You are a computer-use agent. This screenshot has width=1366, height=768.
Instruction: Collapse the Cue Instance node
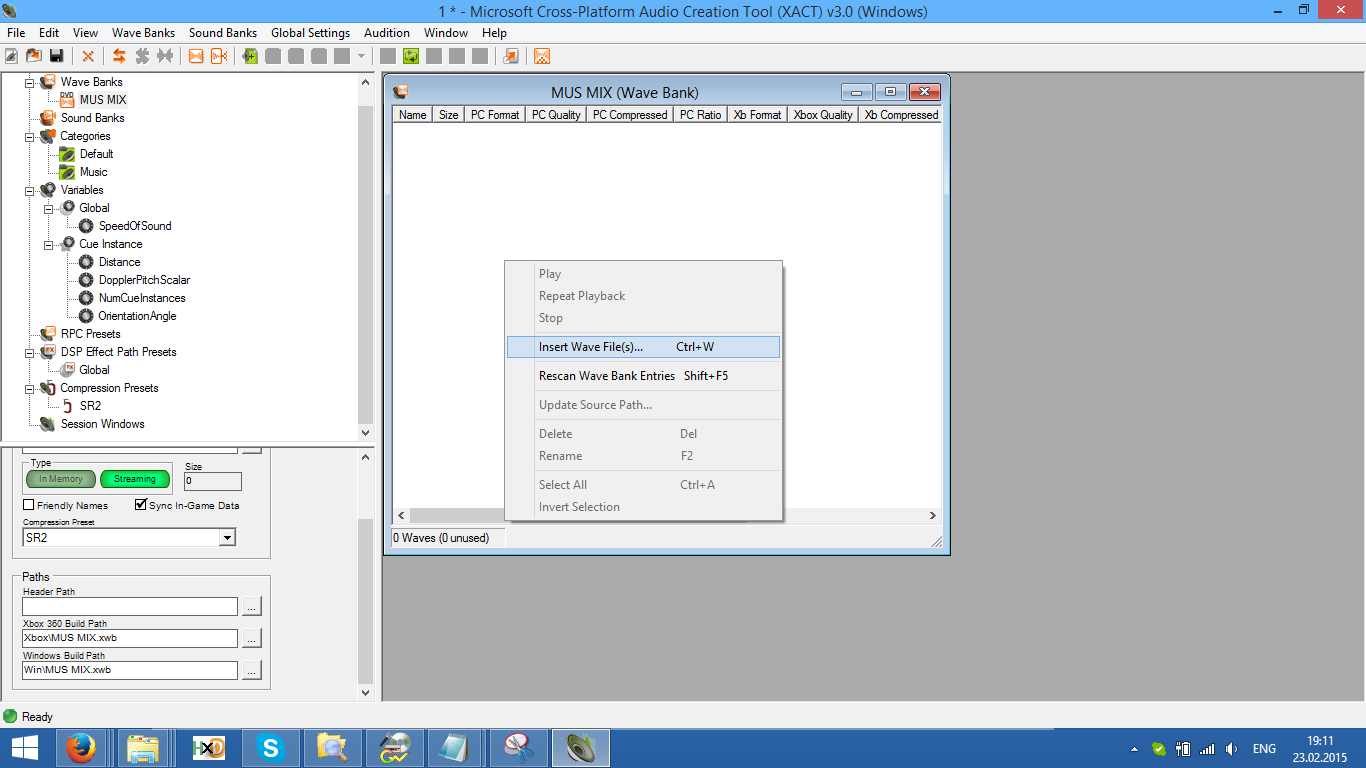click(x=49, y=244)
